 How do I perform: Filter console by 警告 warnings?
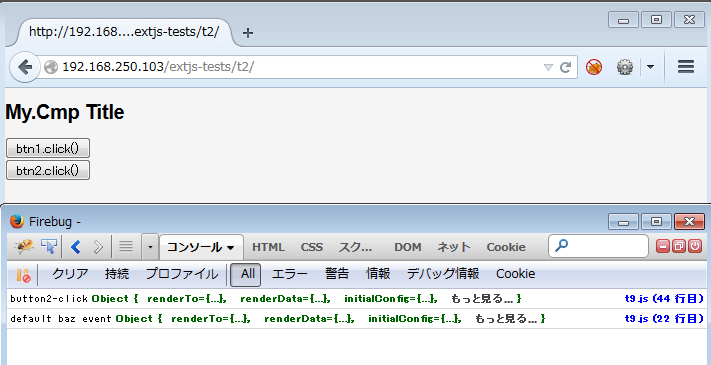337,274
